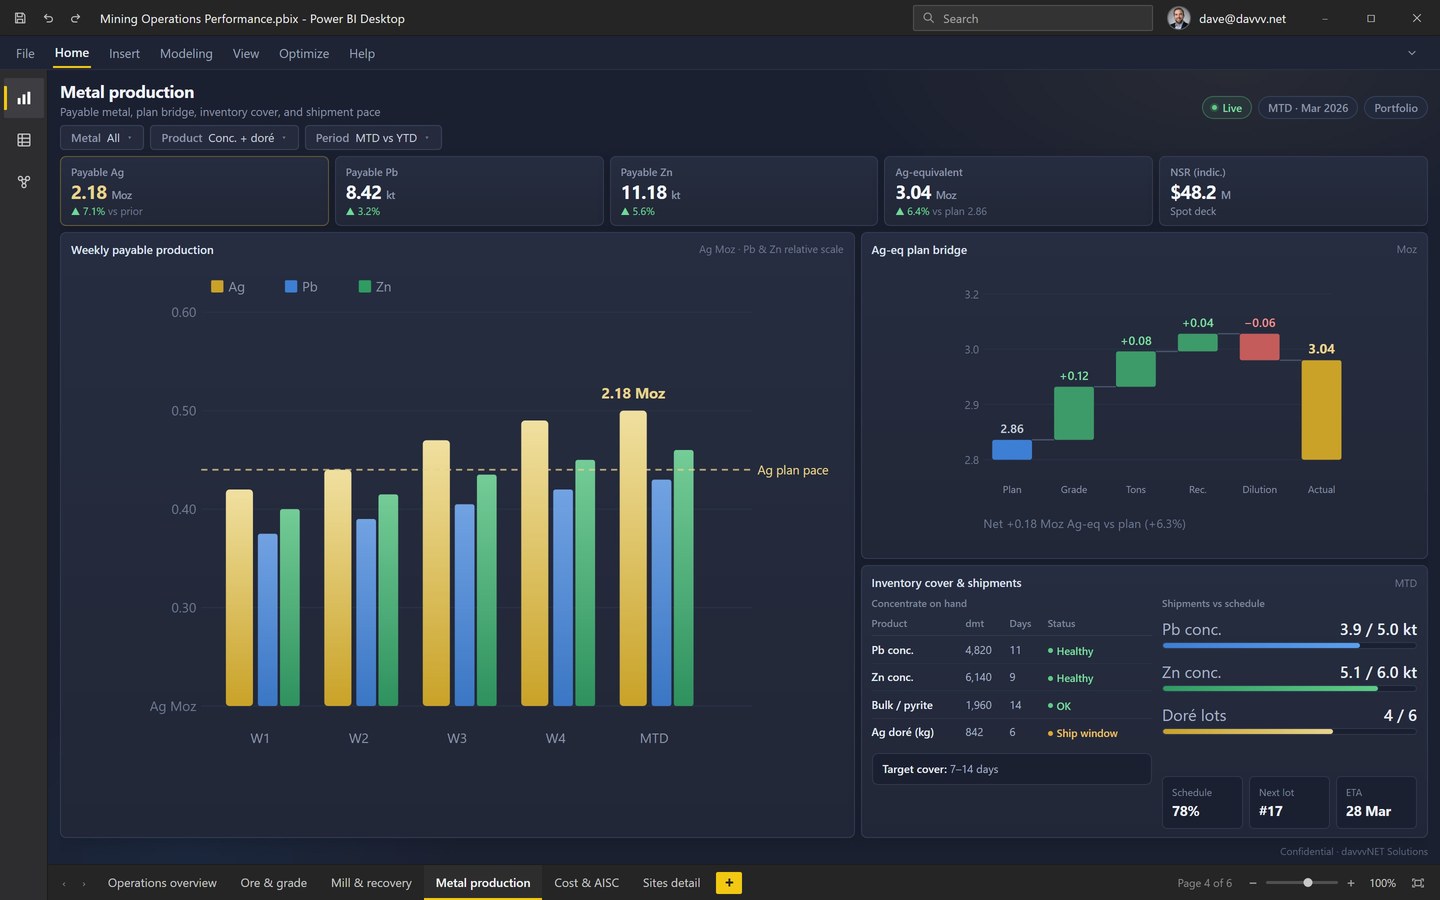Image resolution: width=1440 pixels, height=900 pixels.
Task: Click the Target cover: 7–14 days box
Action: tap(1011, 769)
